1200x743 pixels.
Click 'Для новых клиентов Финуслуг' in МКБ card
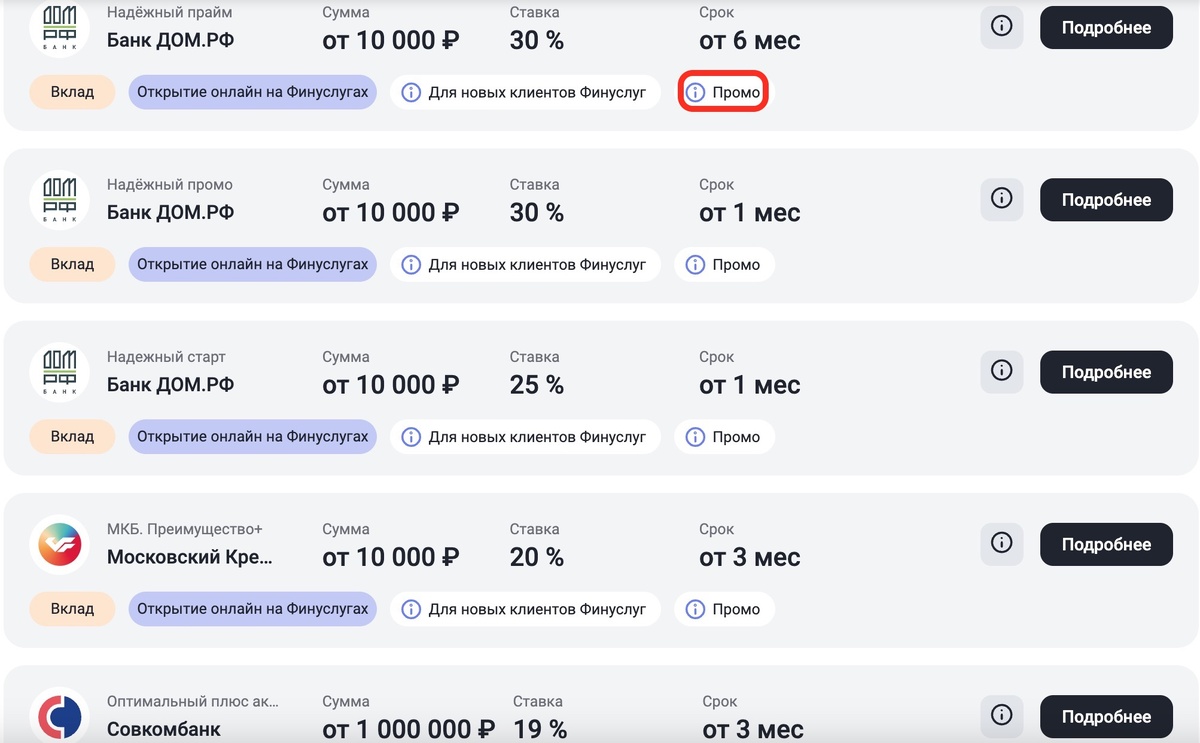(525, 608)
